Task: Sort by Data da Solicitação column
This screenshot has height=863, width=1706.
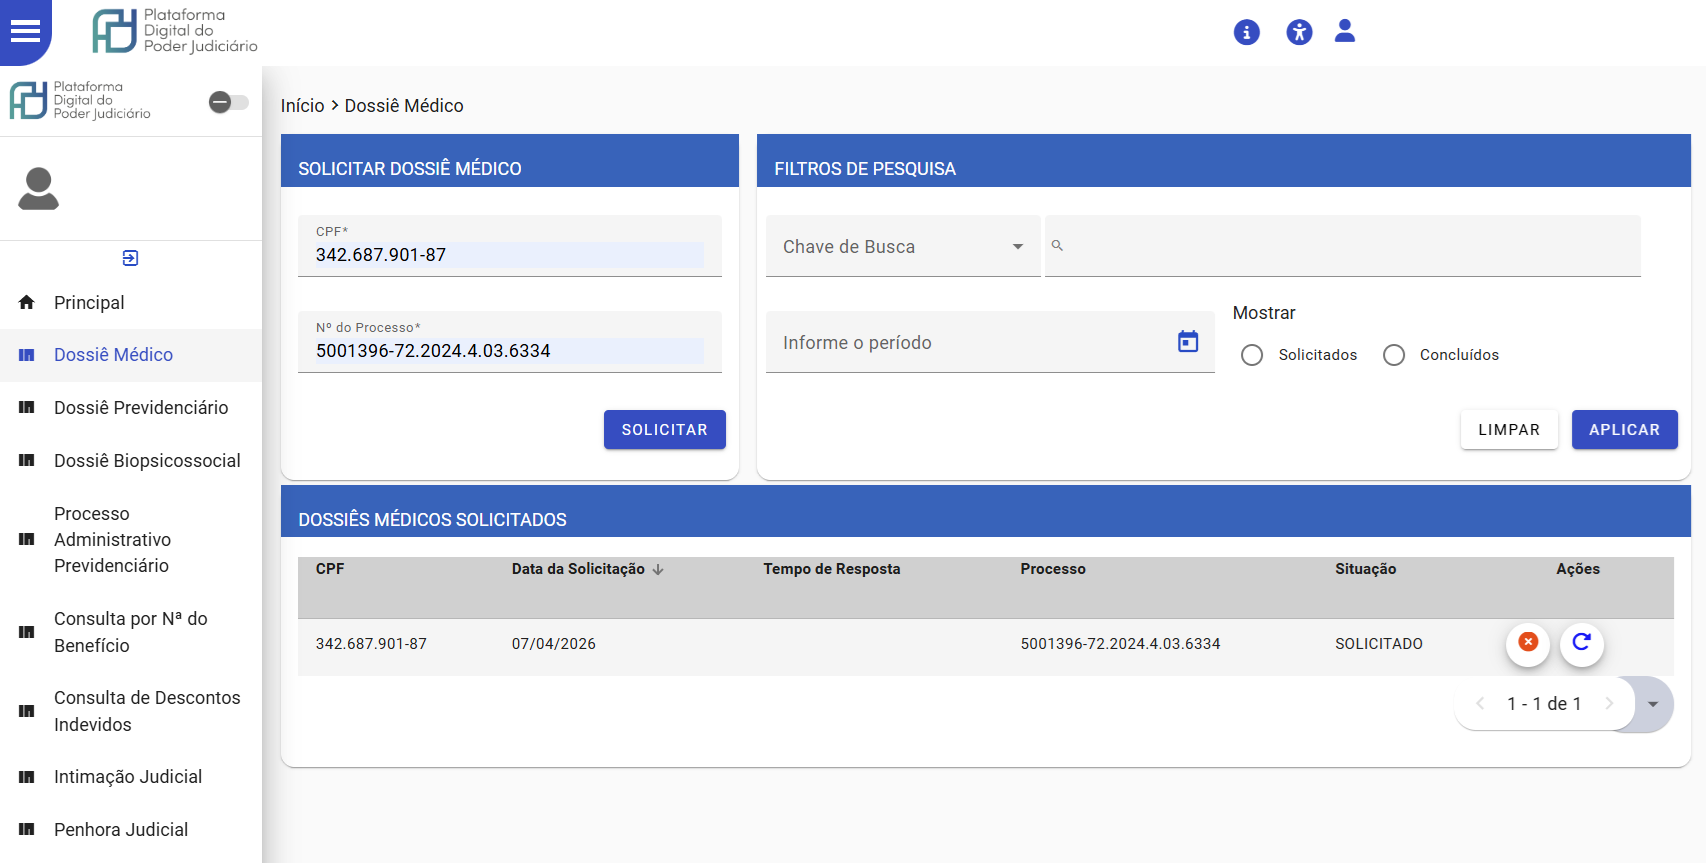Action: tap(578, 569)
